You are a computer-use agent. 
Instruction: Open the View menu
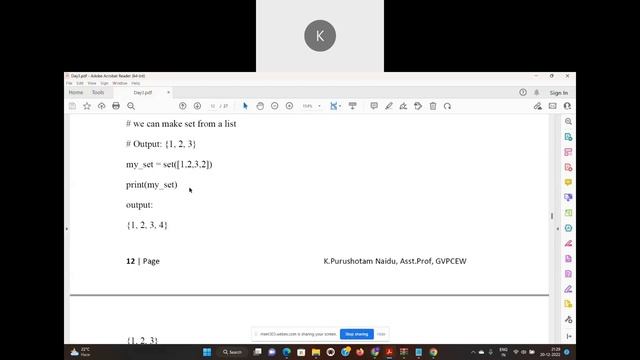(x=92, y=83)
